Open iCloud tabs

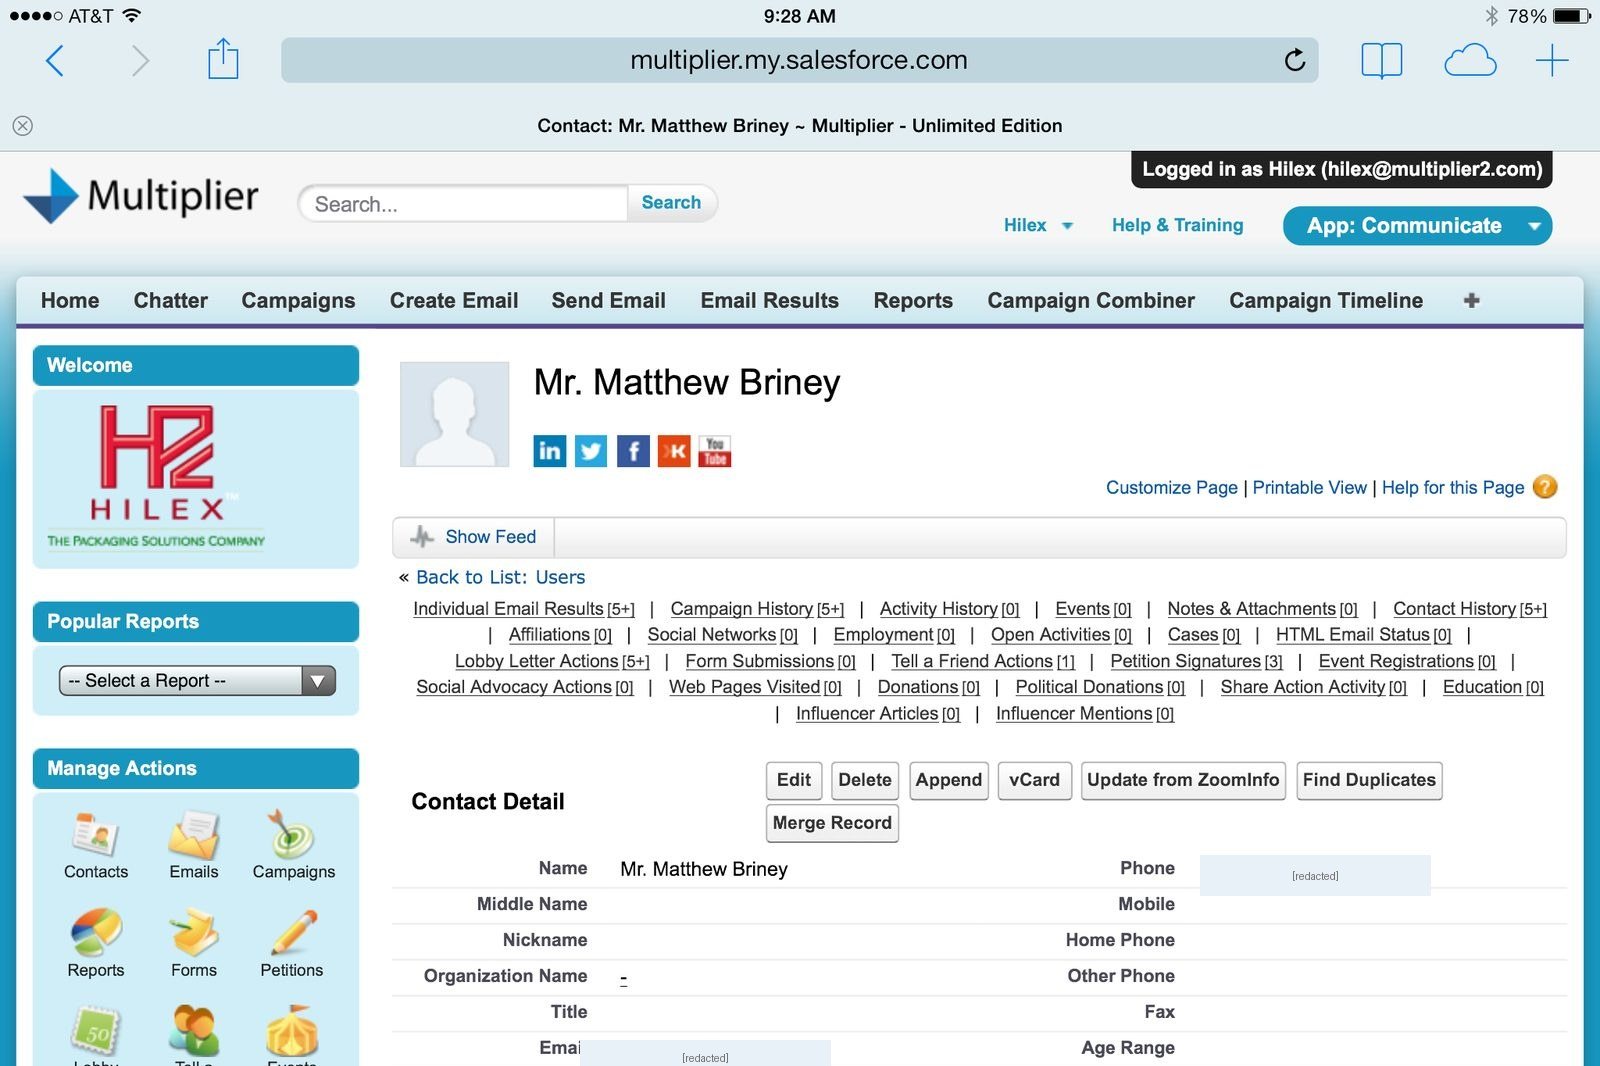tap(1470, 61)
